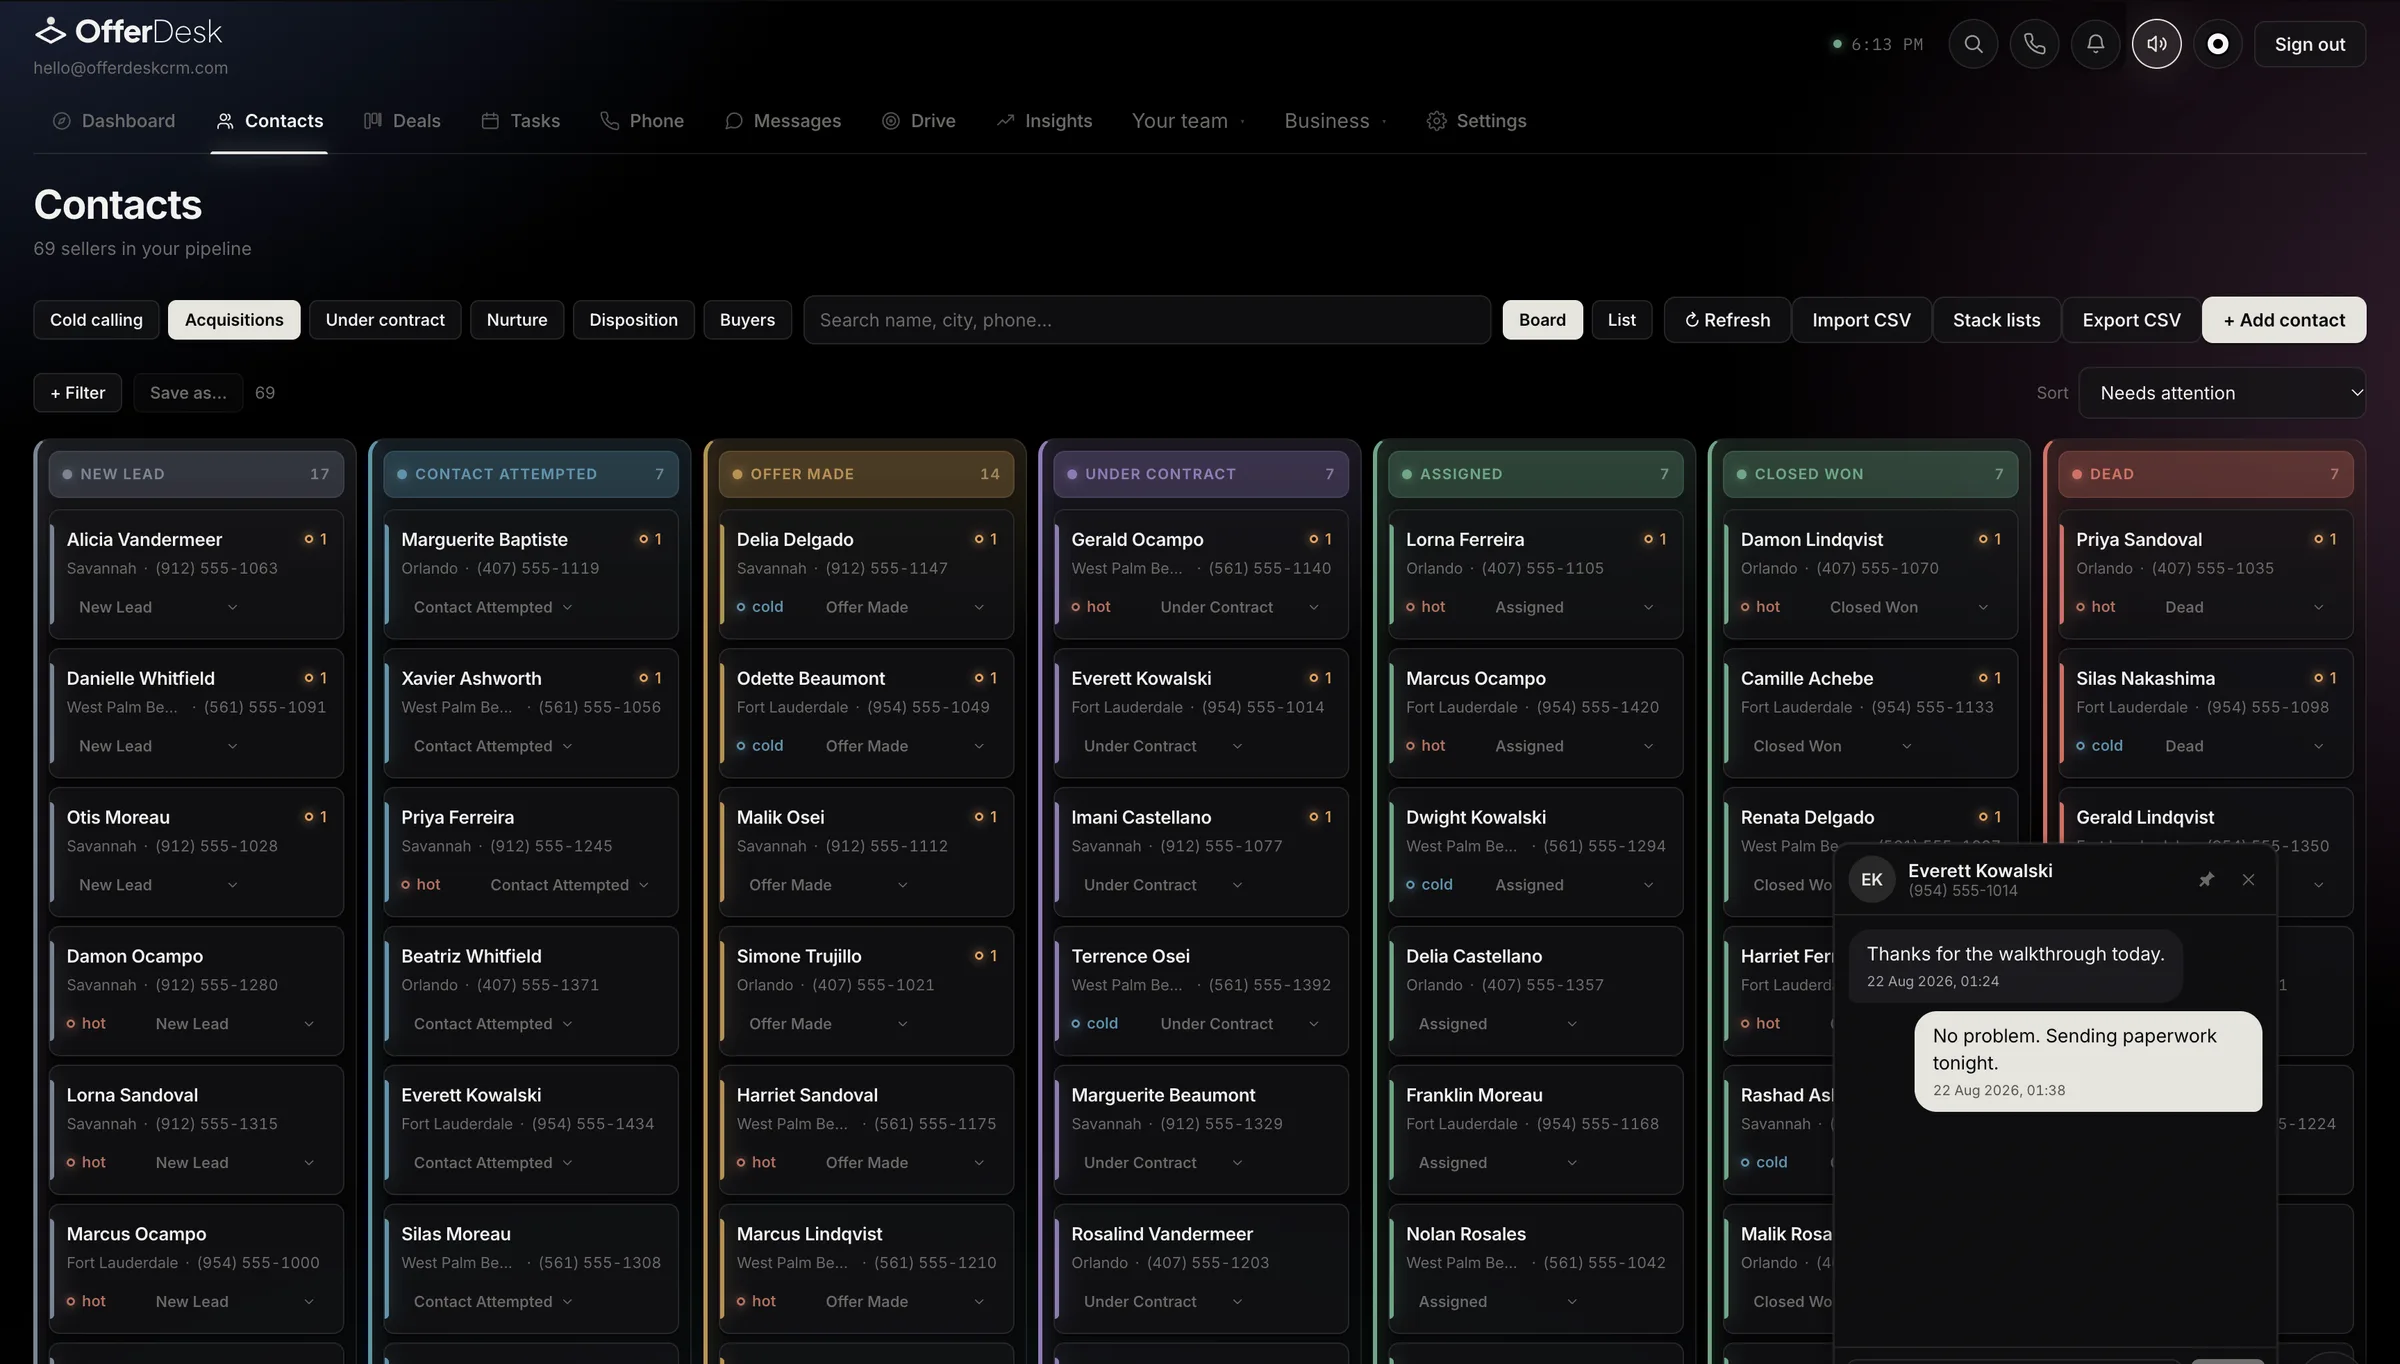Open the Messages tab
The width and height of the screenshot is (2400, 1364).
pos(783,121)
